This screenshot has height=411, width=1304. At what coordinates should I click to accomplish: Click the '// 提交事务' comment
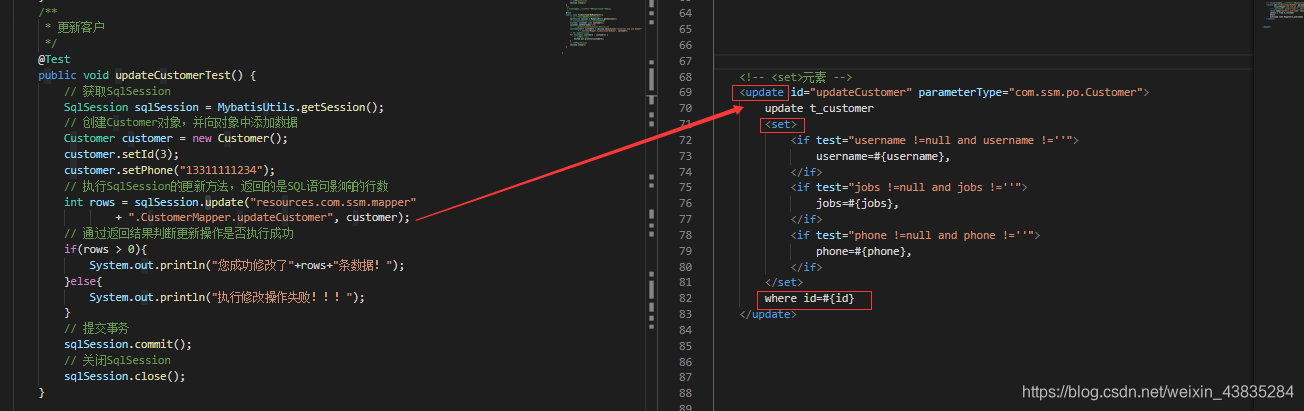point(96,328)
